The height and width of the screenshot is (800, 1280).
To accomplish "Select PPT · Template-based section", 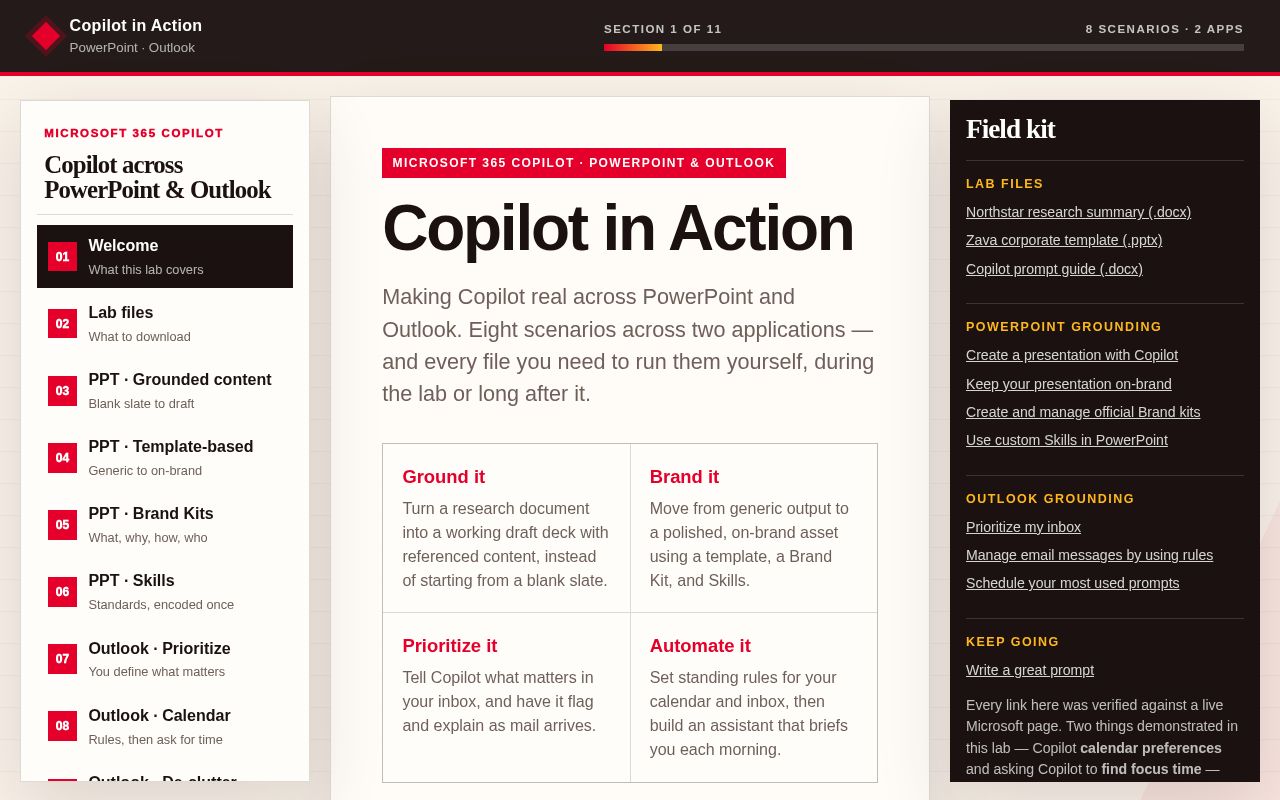I will (165, 457).
